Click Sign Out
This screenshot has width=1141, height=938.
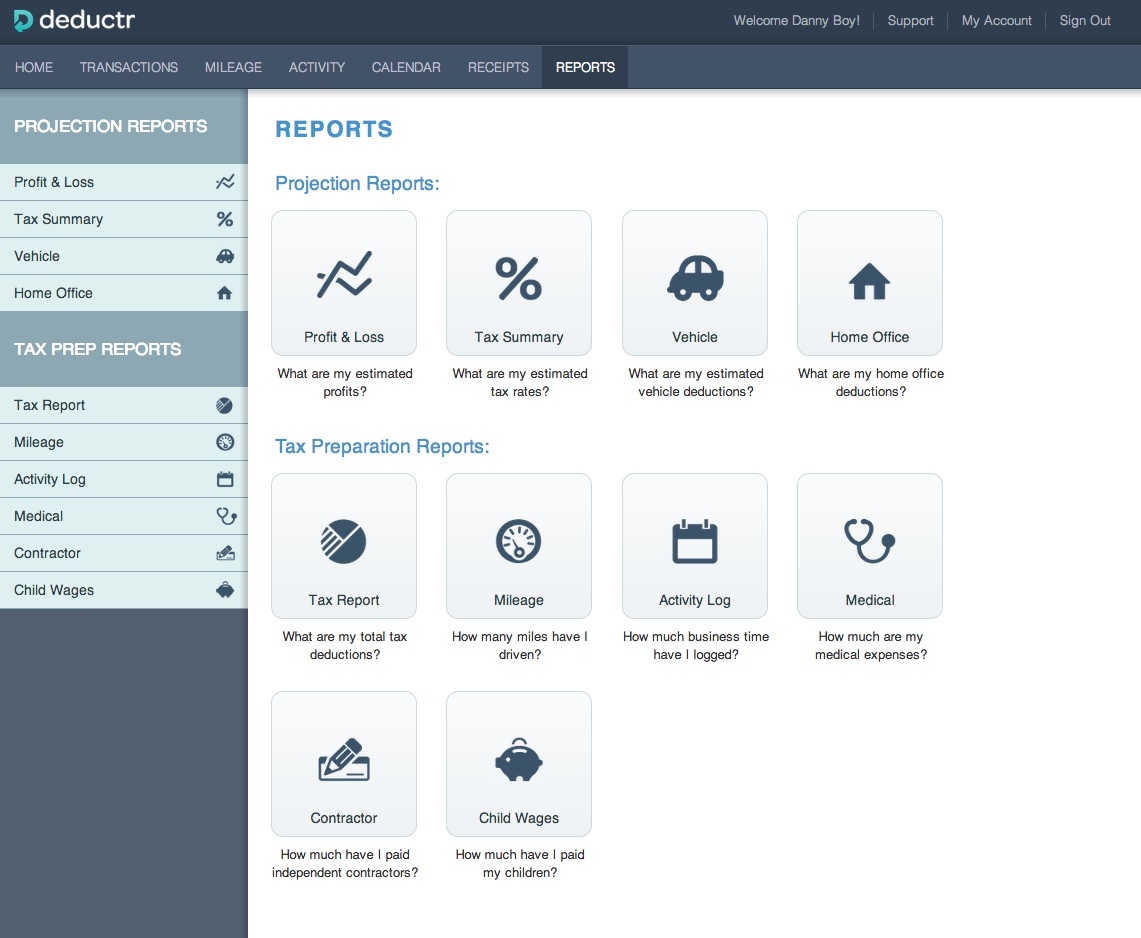(1085, 20)
